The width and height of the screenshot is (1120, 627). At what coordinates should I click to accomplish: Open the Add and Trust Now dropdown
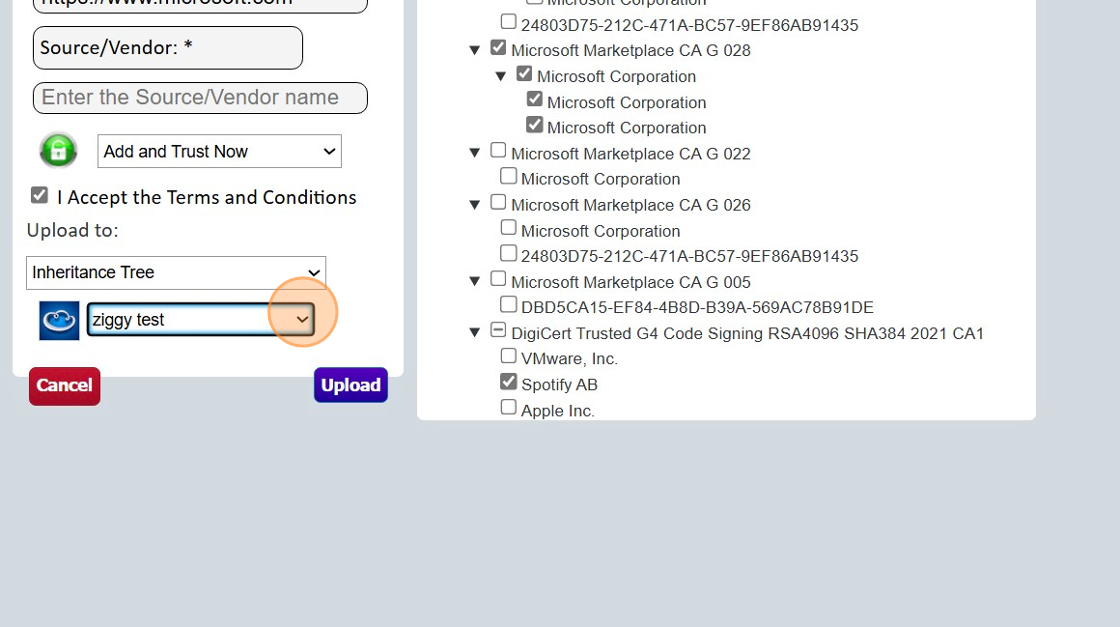click(x=218, y=150)
